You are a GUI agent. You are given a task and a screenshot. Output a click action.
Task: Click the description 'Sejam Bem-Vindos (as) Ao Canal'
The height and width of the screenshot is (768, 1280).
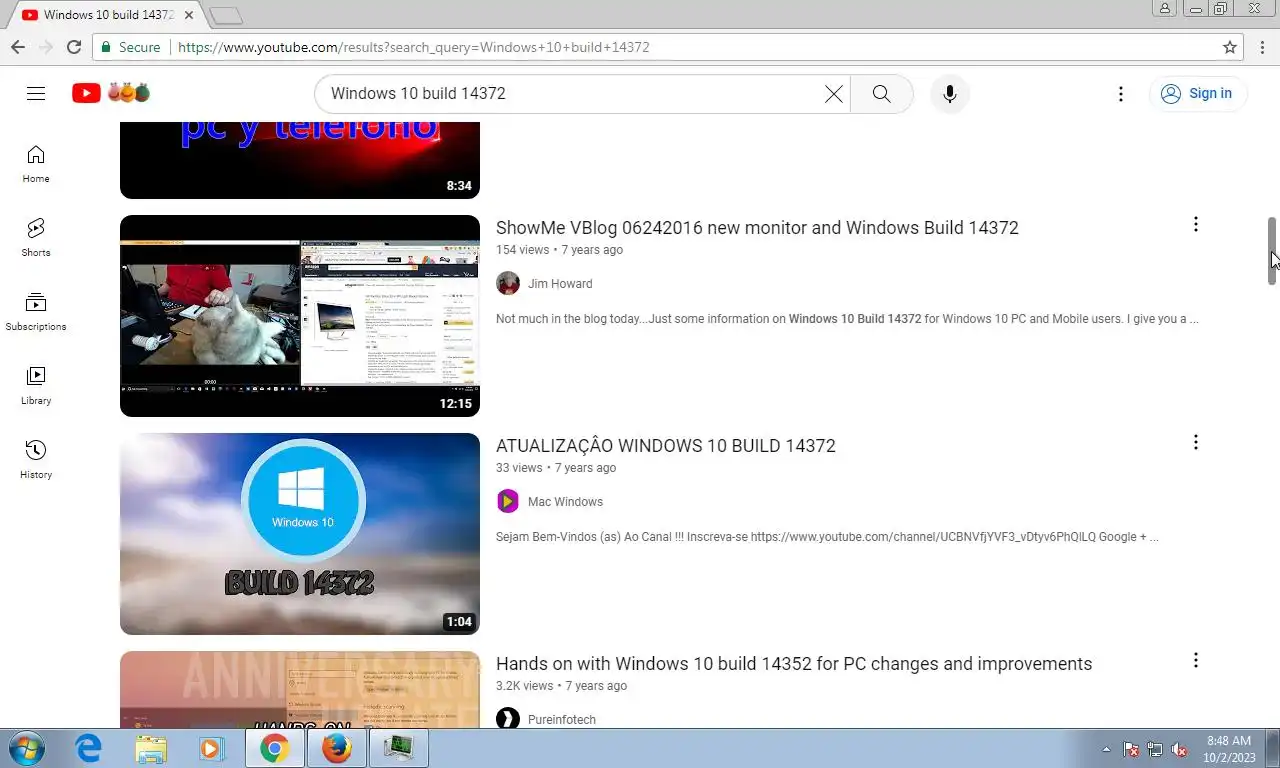click(x=827, y=537)
